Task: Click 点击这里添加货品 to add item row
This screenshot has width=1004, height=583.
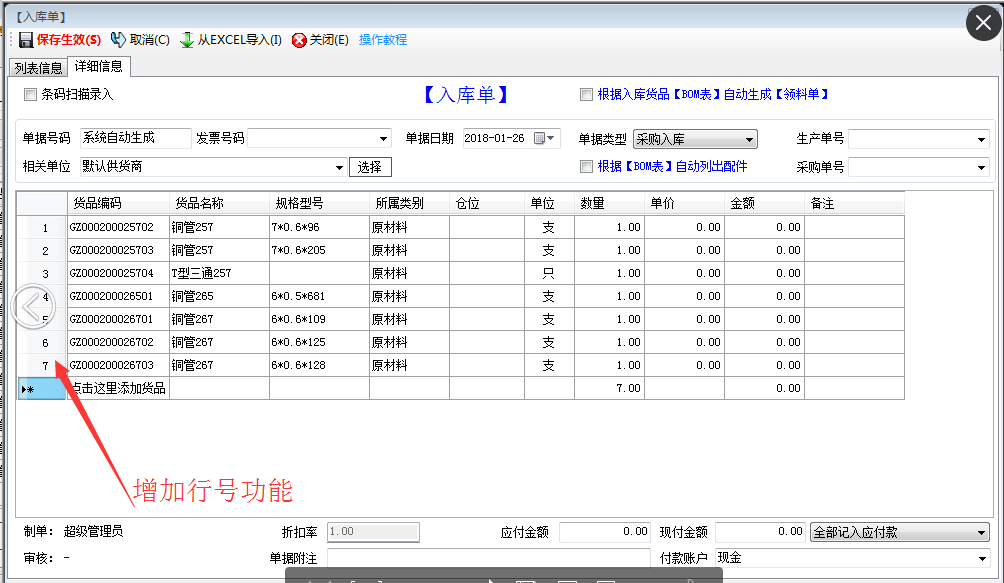Action: [x=118, y=388]
